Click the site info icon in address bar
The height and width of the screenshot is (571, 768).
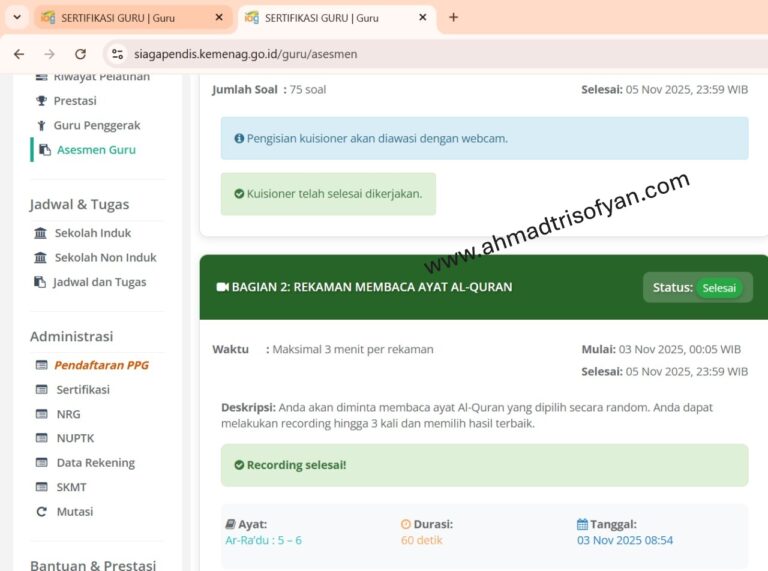117,54
